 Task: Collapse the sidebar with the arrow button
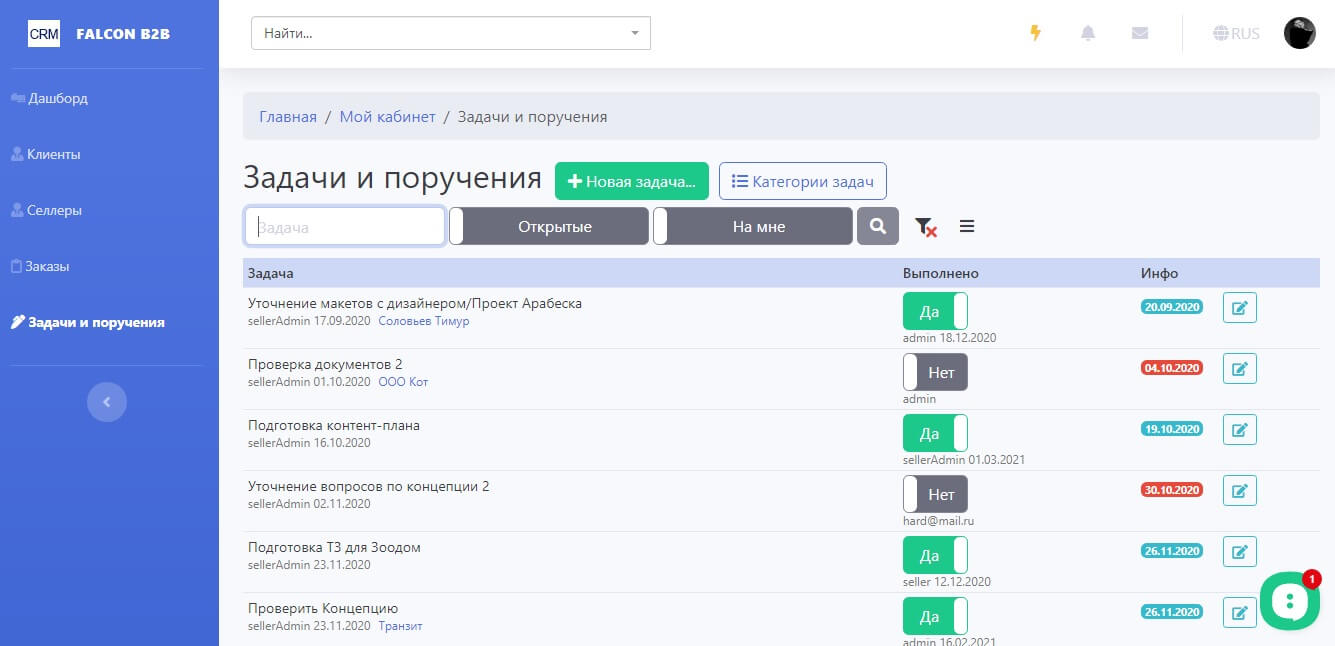pyautogui.click(x=107, y=402)
